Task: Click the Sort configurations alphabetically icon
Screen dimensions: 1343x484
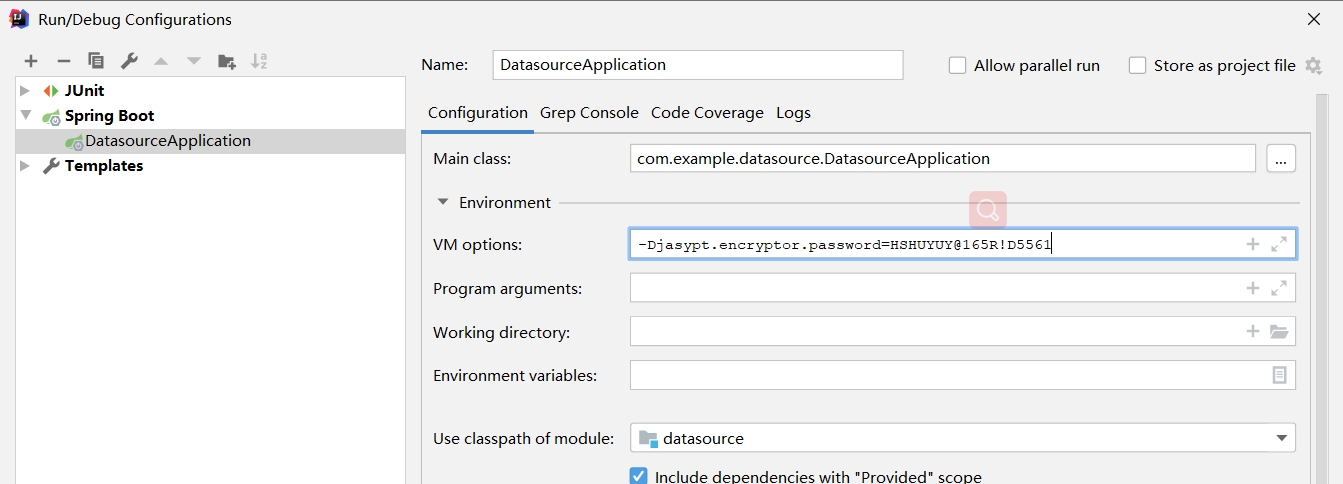Action: click(x=259, y=62)
